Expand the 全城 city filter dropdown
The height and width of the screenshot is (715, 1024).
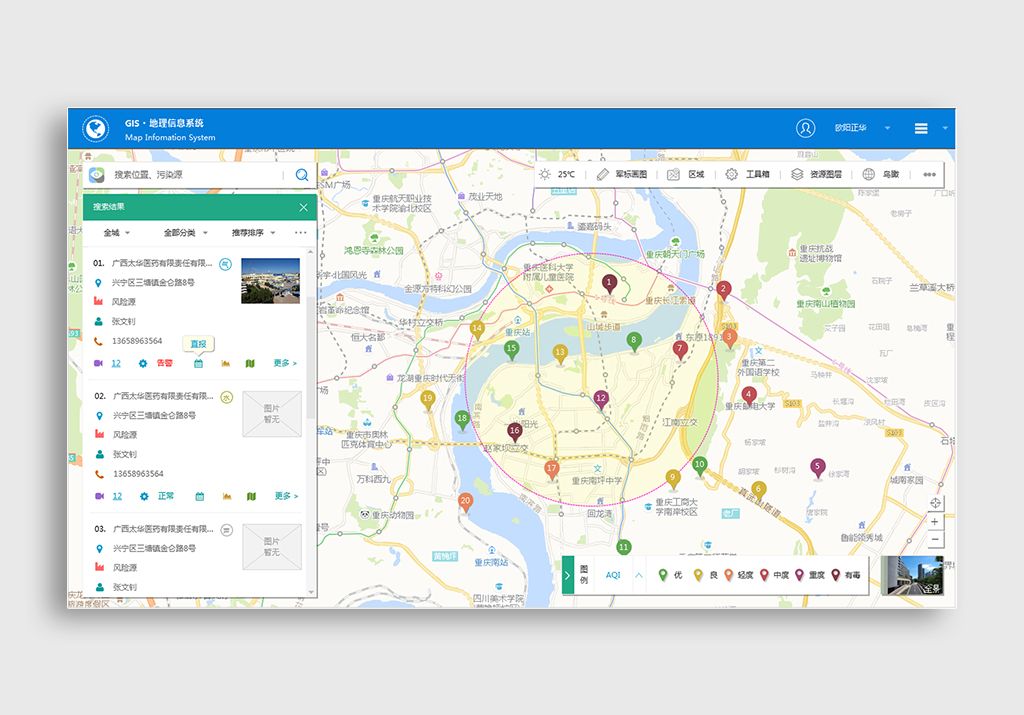117,232
